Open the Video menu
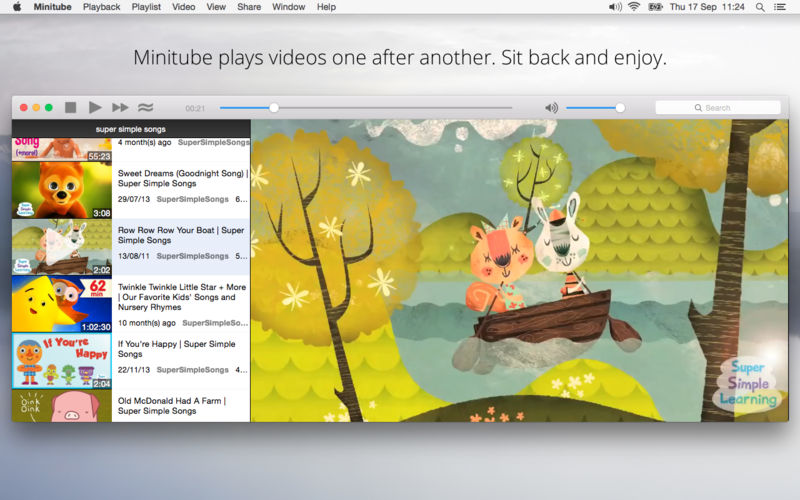This screenshot has width=800, height=500. click(183, 7)
